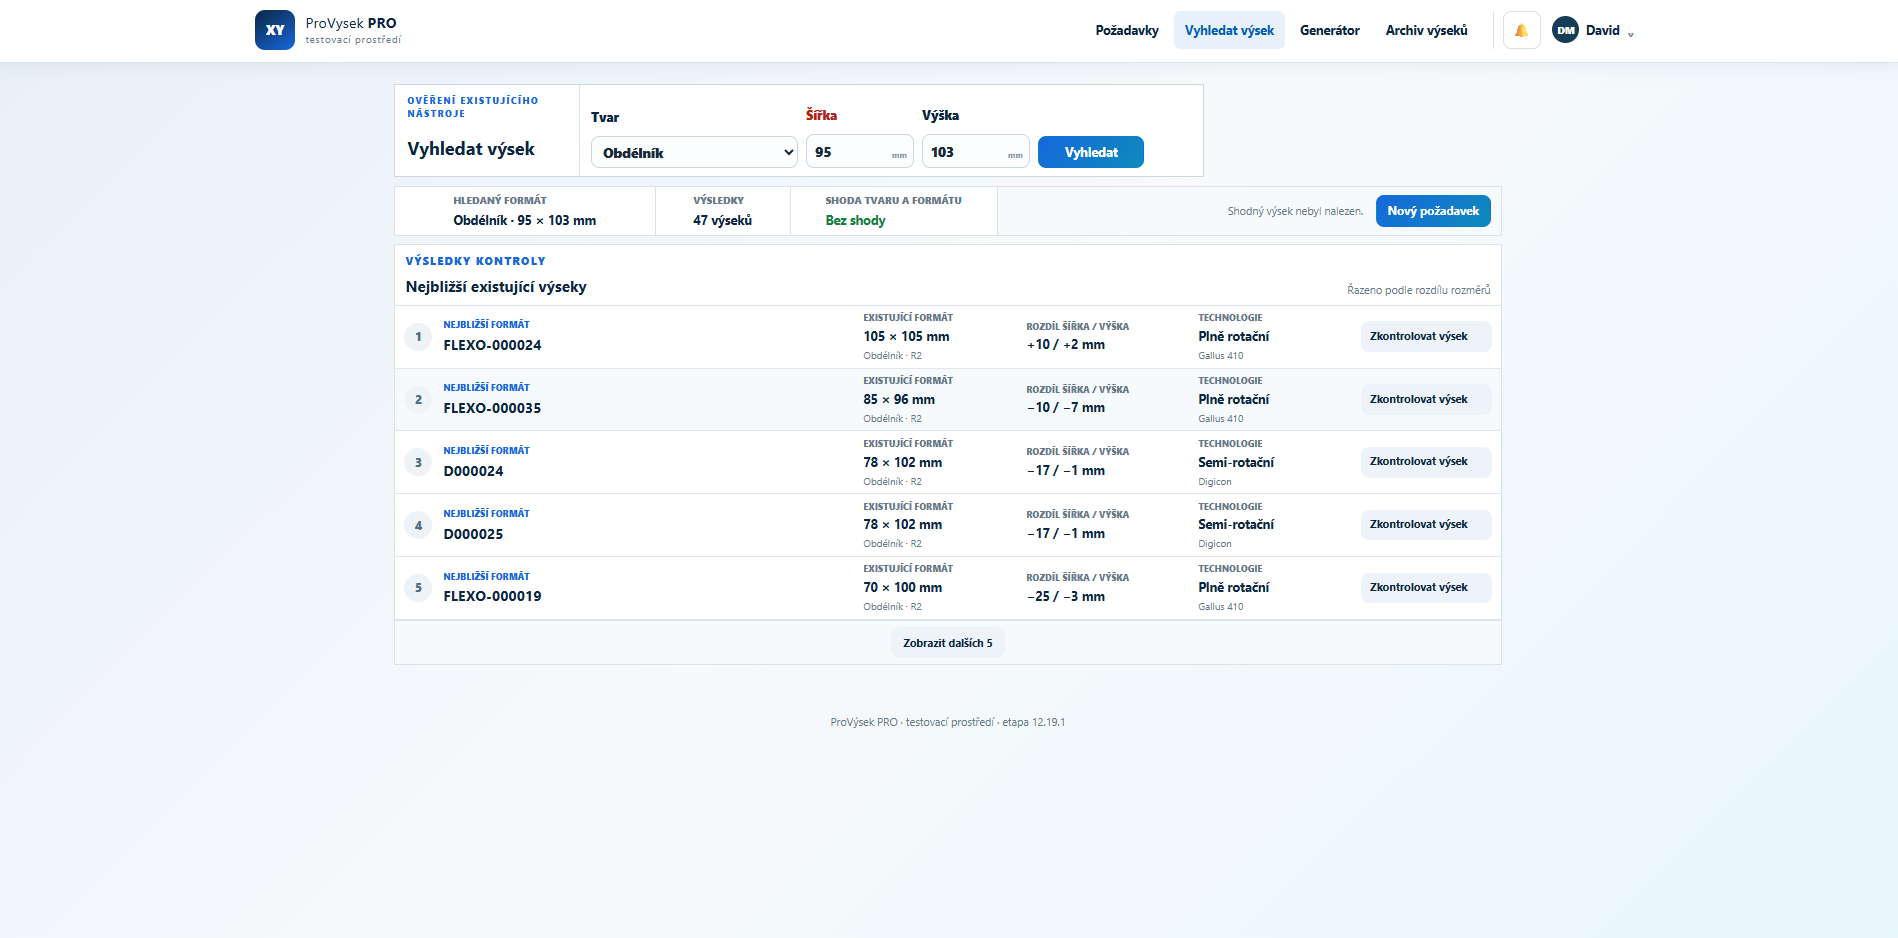Open the Generátor menu item
This screenshot has width=1898, height=938.
1329,30
